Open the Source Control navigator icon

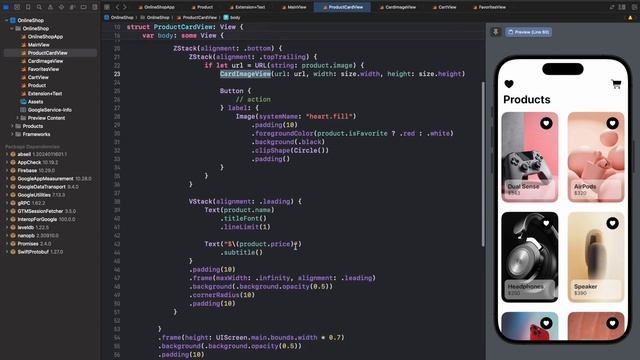(17, 7)
